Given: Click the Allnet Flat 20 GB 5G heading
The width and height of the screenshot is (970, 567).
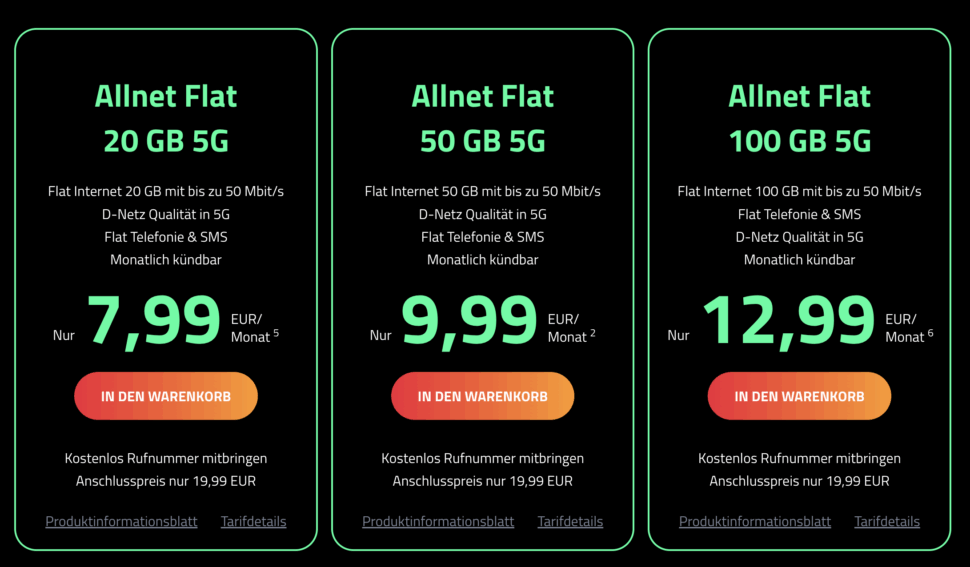Looking at the screenshot, I should 166,119.
